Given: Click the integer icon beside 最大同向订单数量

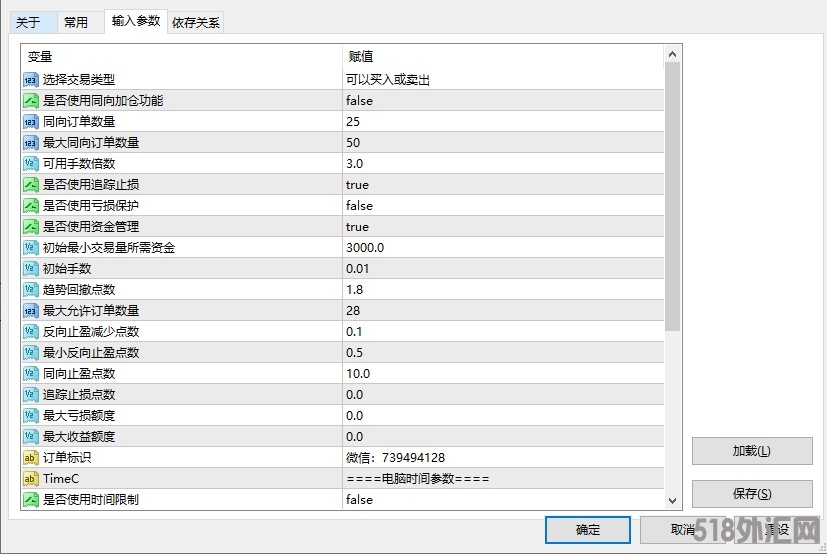Looking at the screenshot, I should click(31, 142).
